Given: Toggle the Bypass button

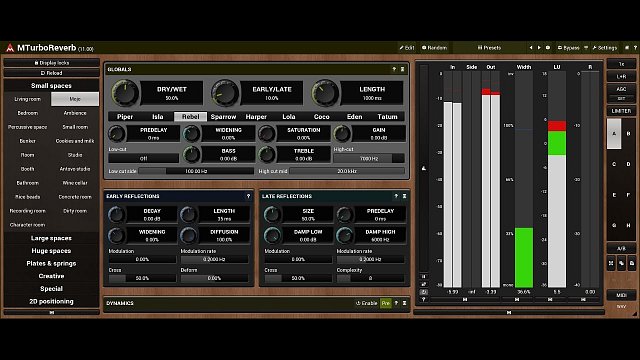Looking at the screenshot, I should coord(569,48).
